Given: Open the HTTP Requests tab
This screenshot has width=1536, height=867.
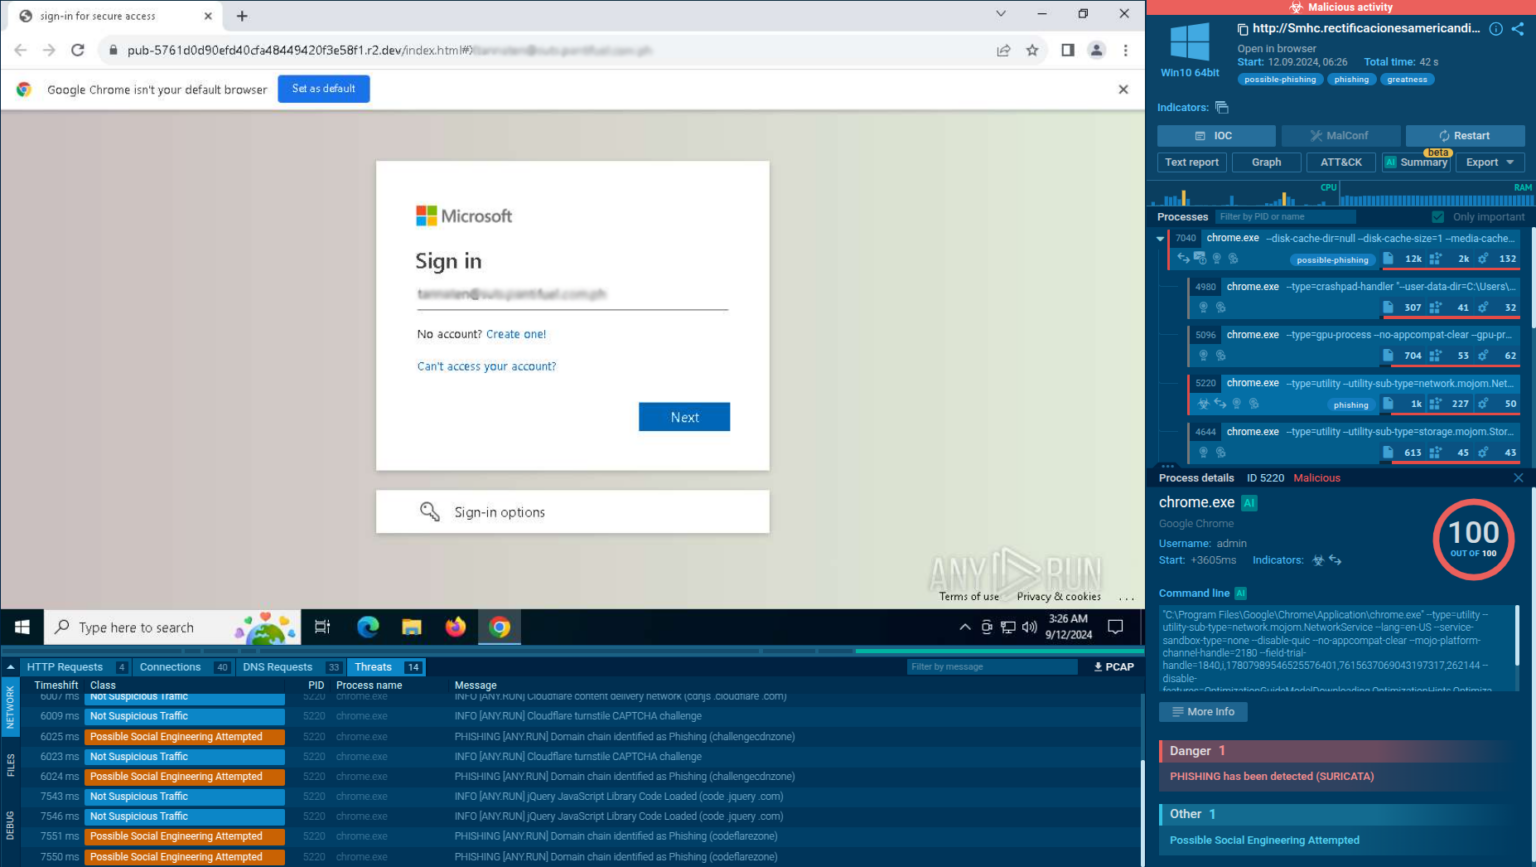Looking at the screenshot, I should 65,667.
